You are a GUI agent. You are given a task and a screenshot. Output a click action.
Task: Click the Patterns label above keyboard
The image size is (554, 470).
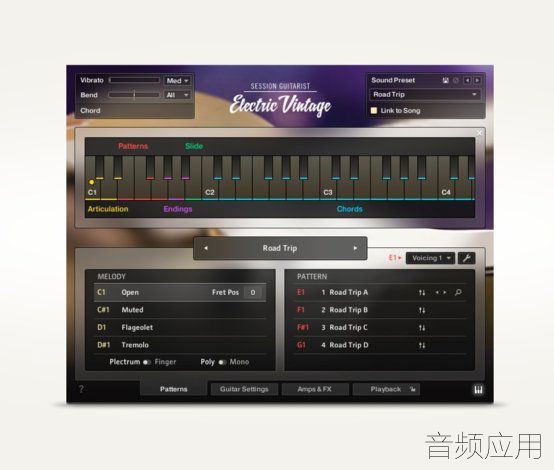coord(133,146)
